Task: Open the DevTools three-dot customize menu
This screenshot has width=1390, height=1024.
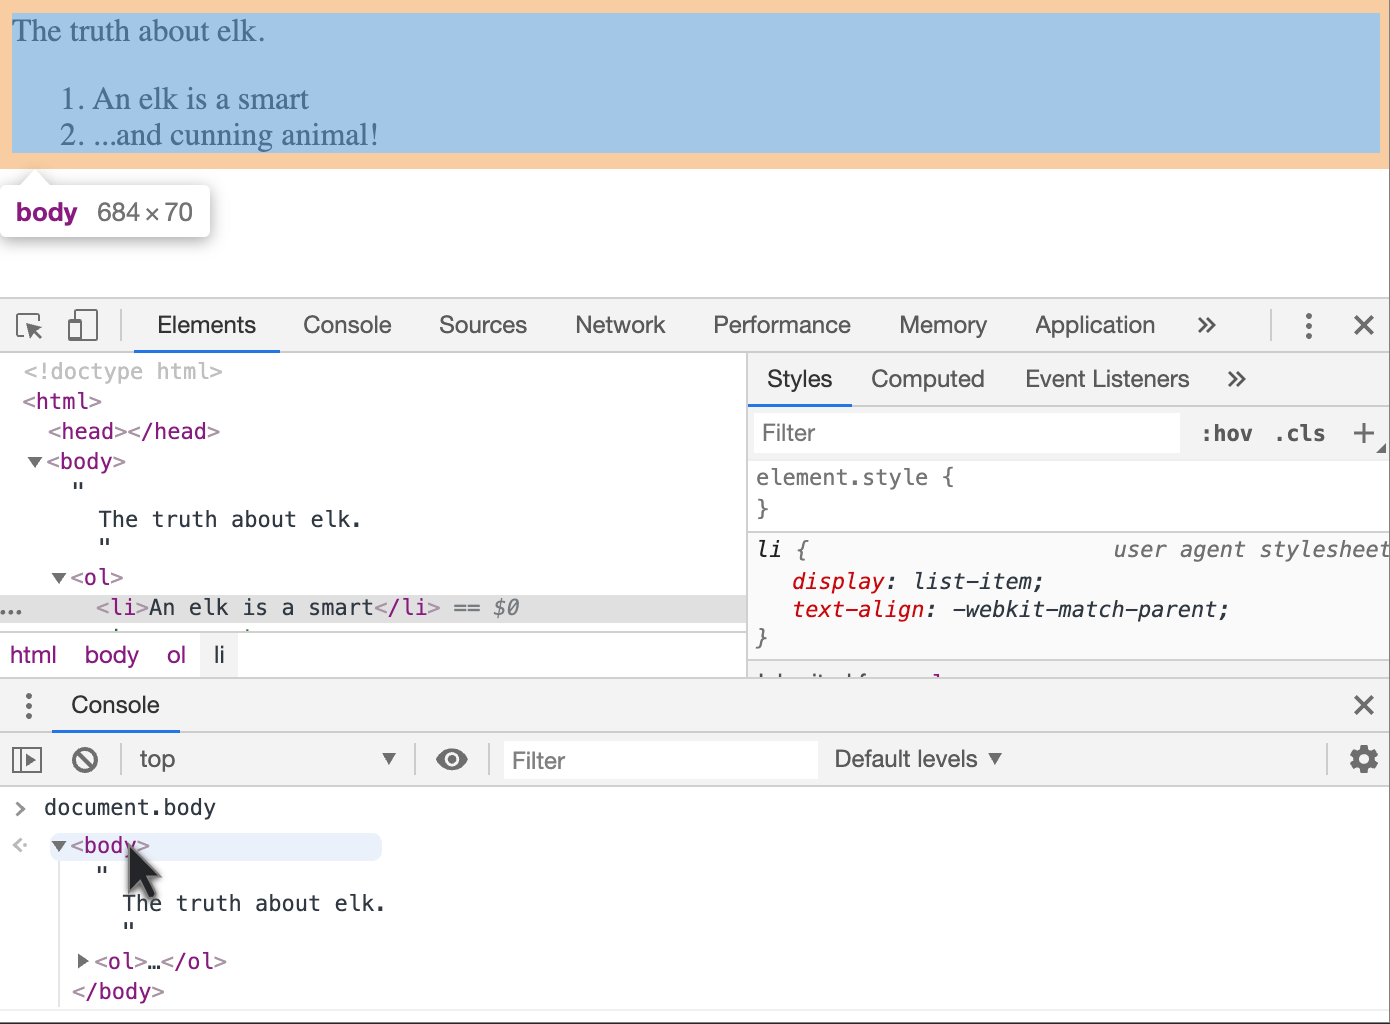Action: click(1308, 326)
